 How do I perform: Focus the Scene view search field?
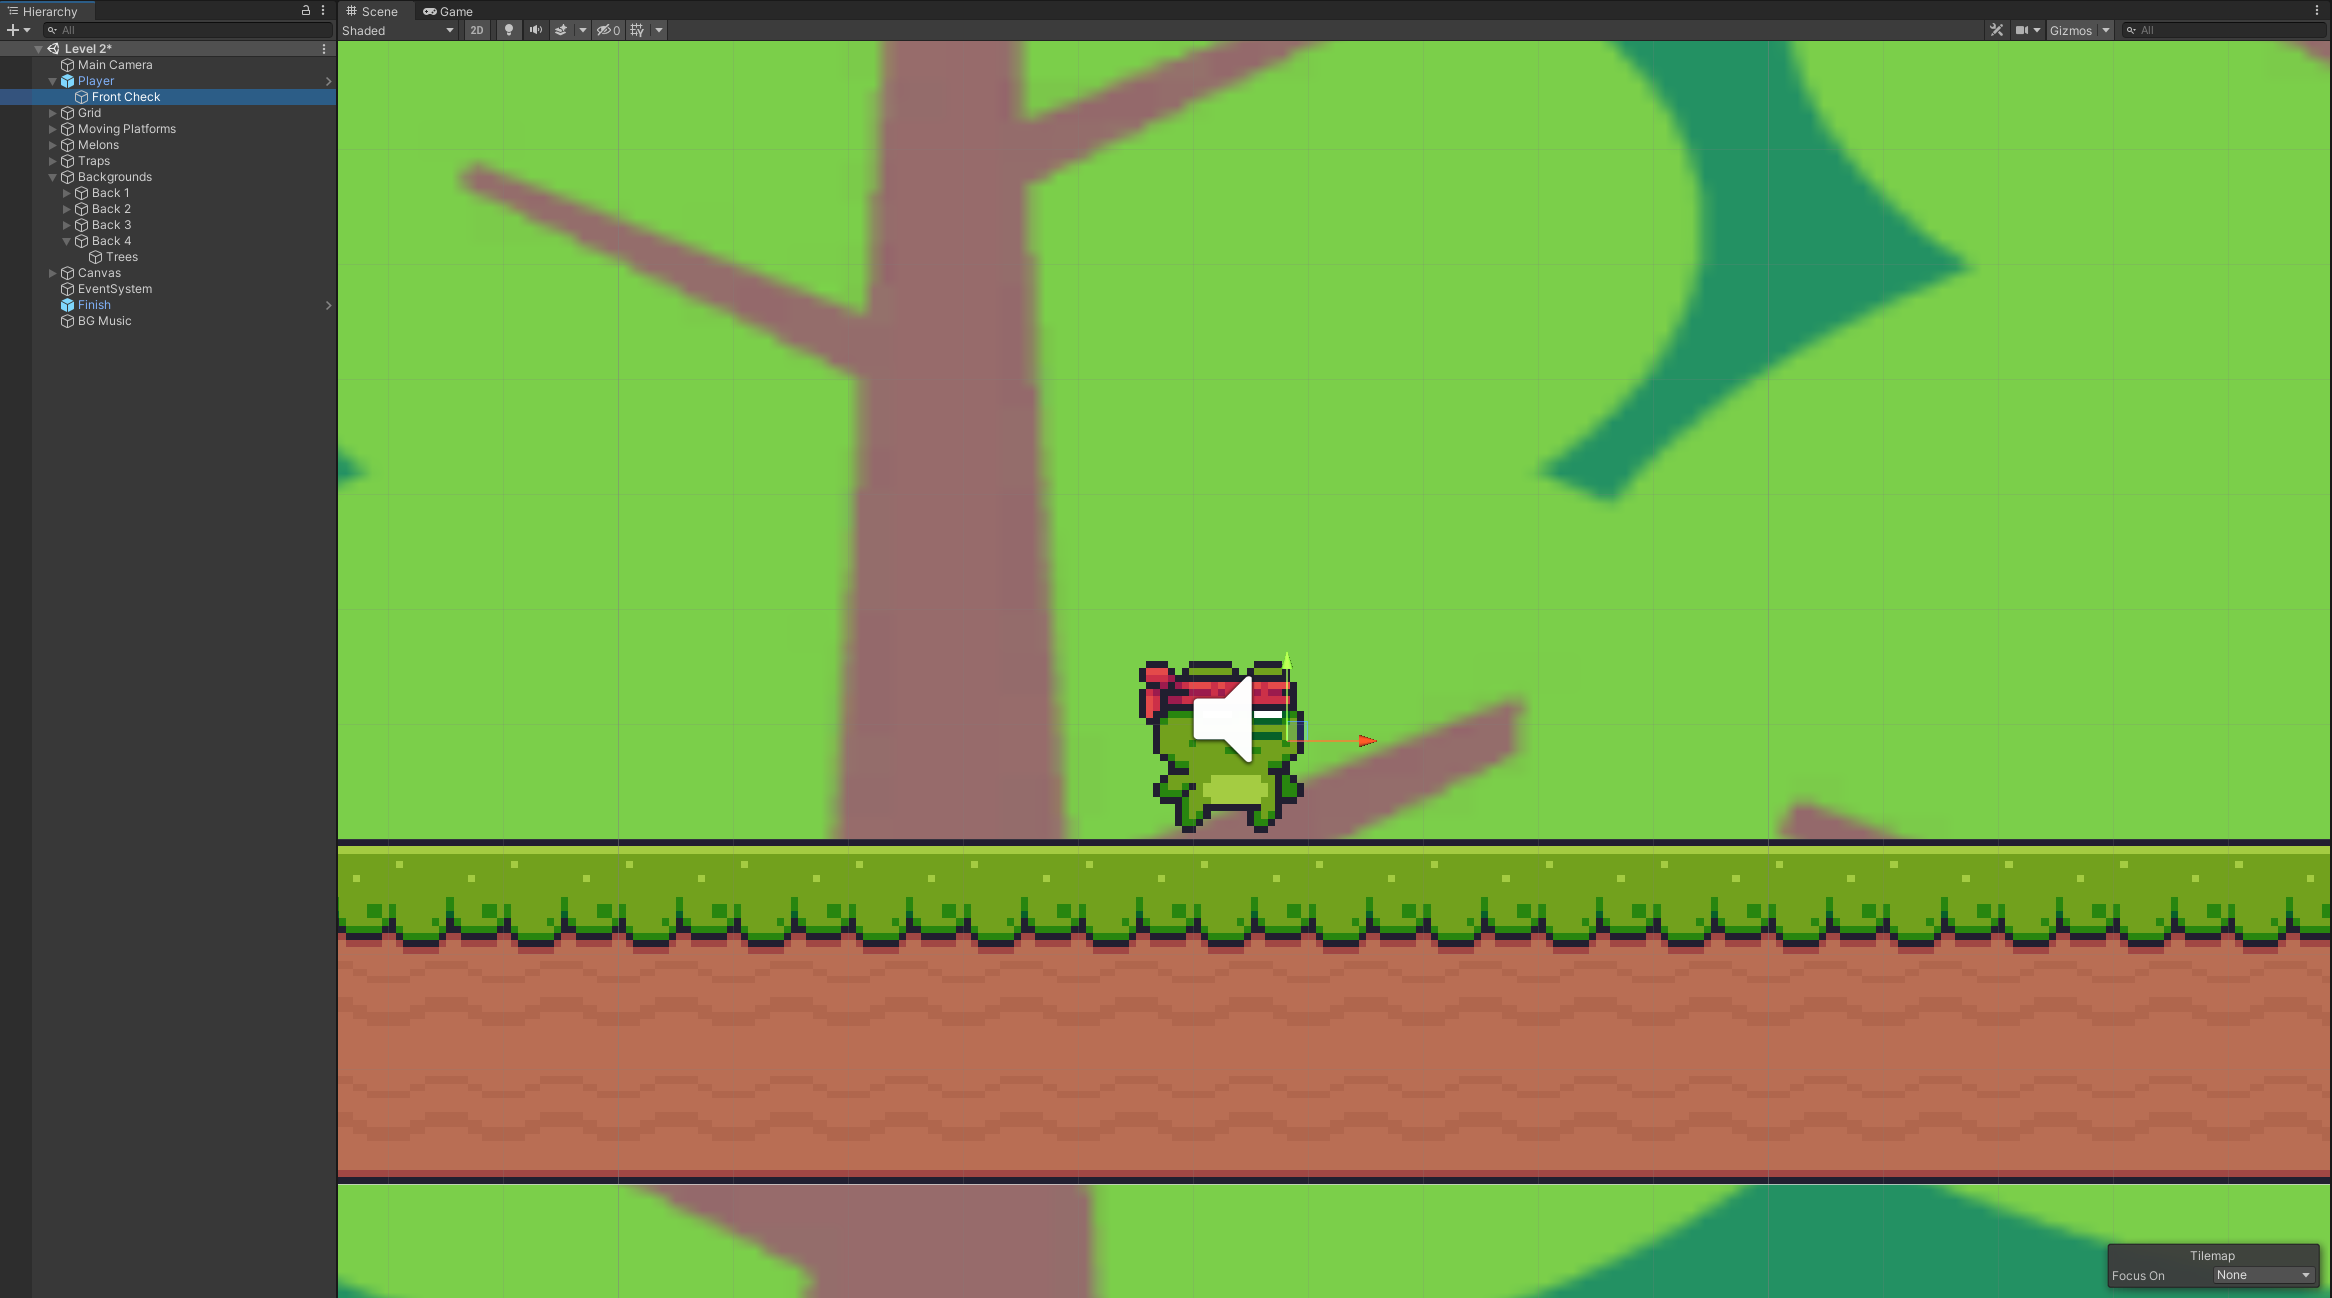(x=2224, y=30)
